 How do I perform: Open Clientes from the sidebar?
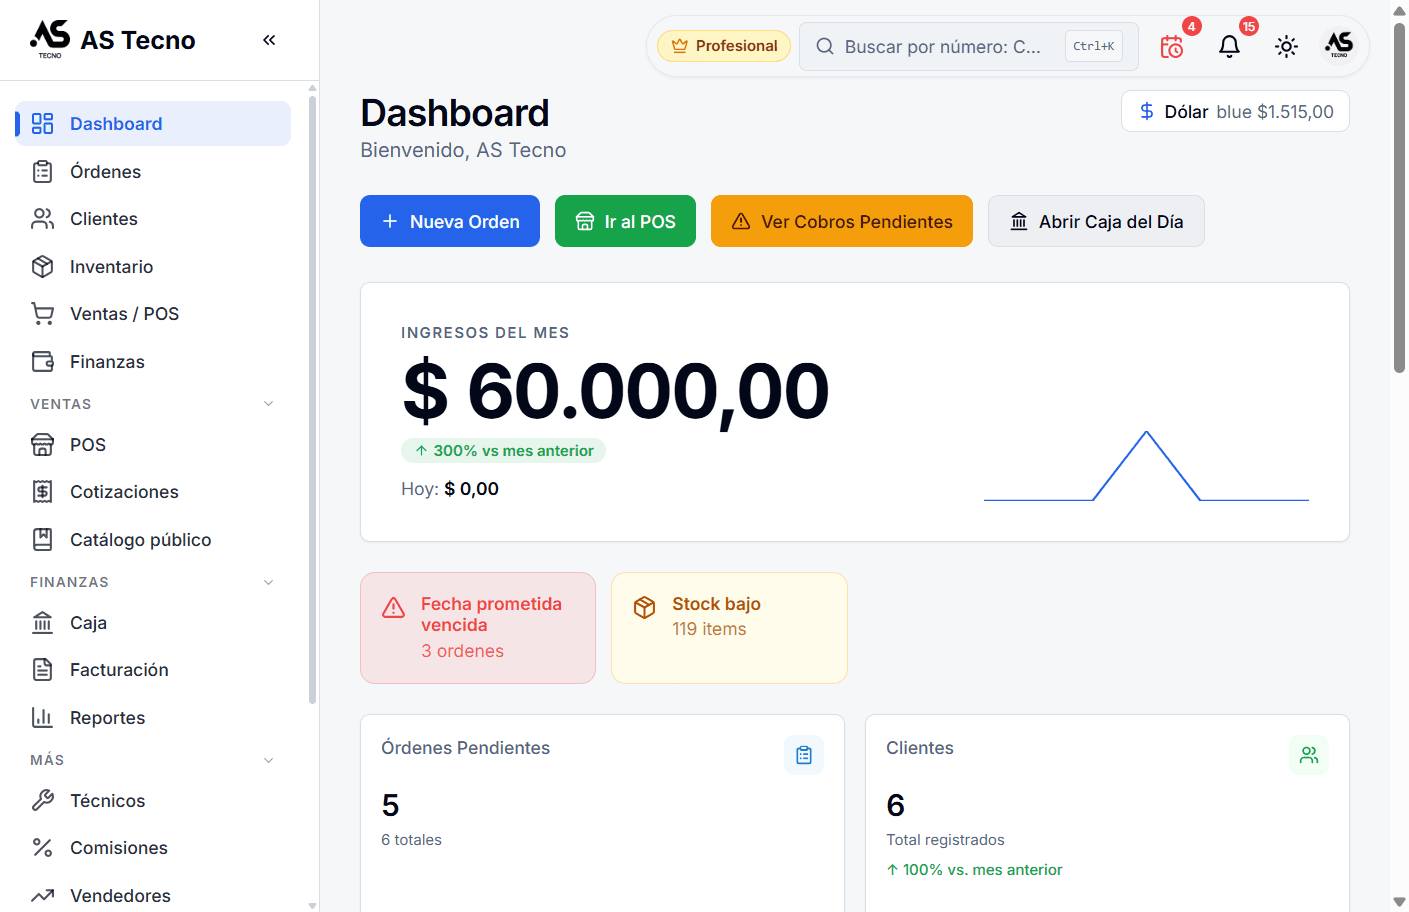153,219
